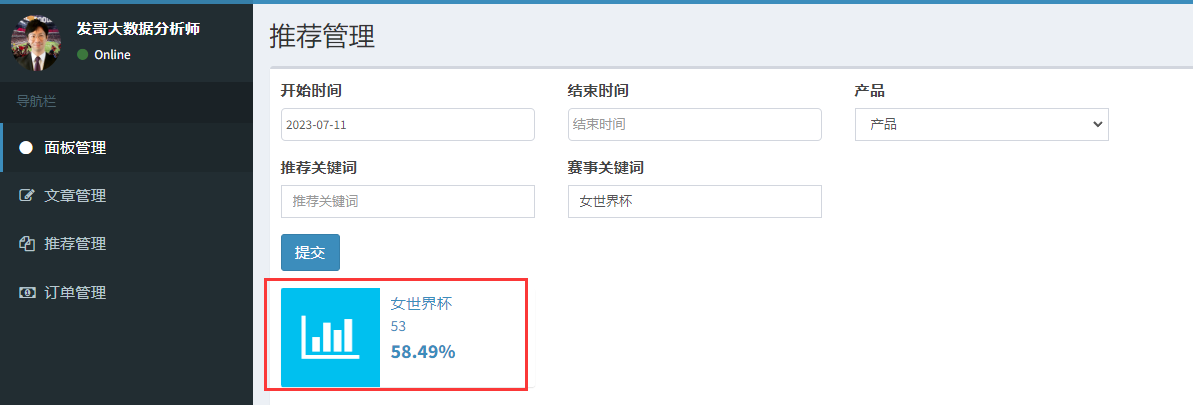Click the 推荐关键词 input box
The width and height of the screenshot is (1193, 405).
pyautogui.click(x=408, y=202)
